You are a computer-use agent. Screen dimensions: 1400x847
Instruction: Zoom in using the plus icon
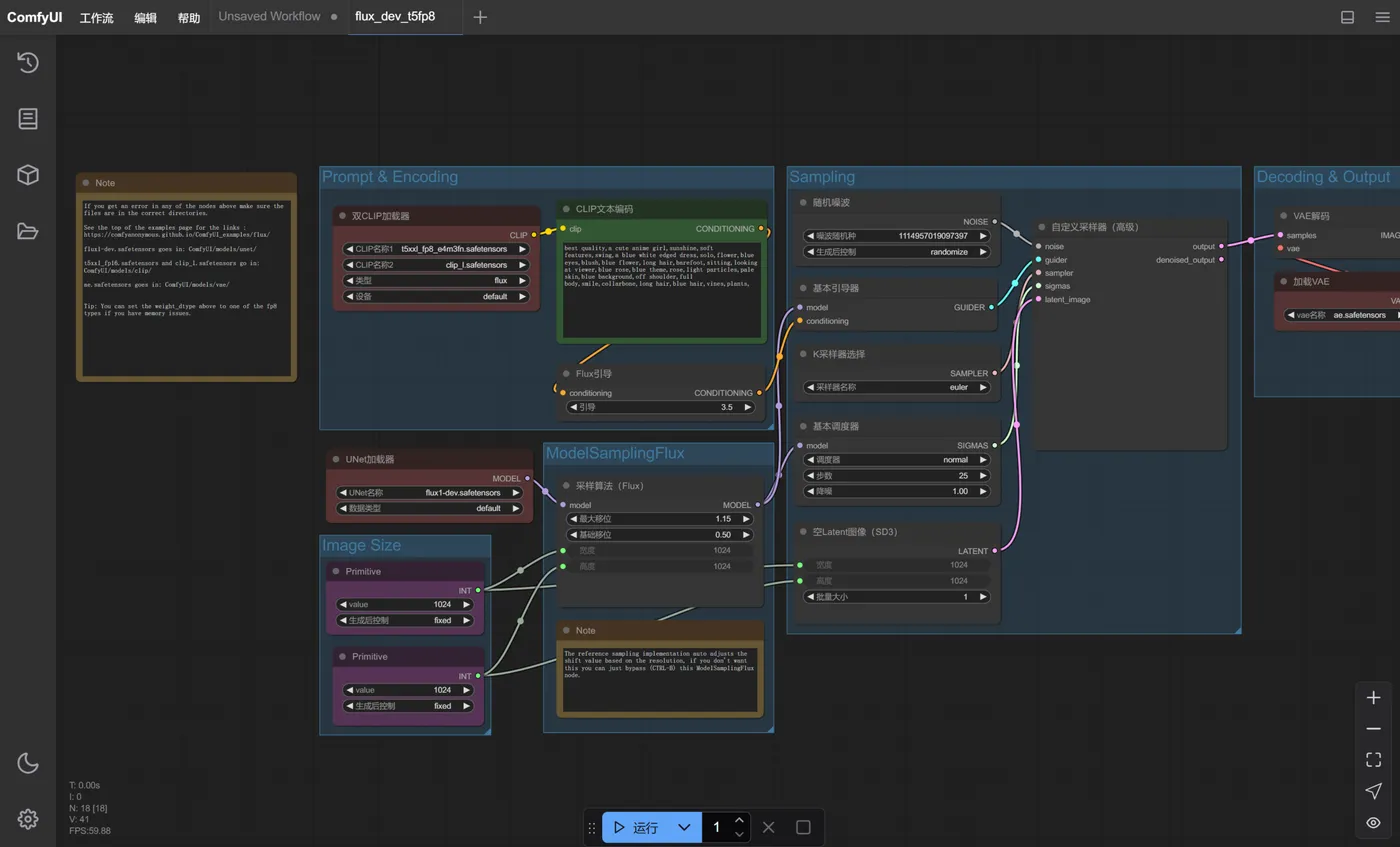pos(1373,698)
